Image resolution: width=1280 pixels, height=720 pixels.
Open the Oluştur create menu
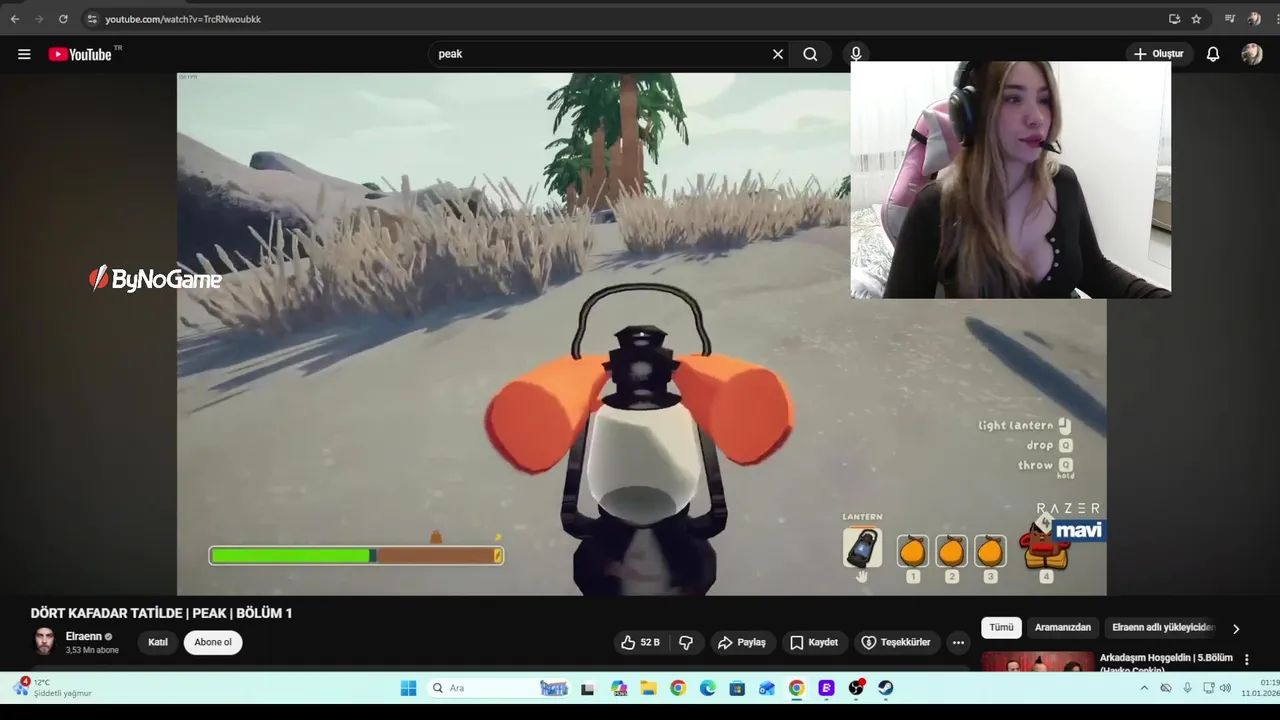pos(1158,54)
